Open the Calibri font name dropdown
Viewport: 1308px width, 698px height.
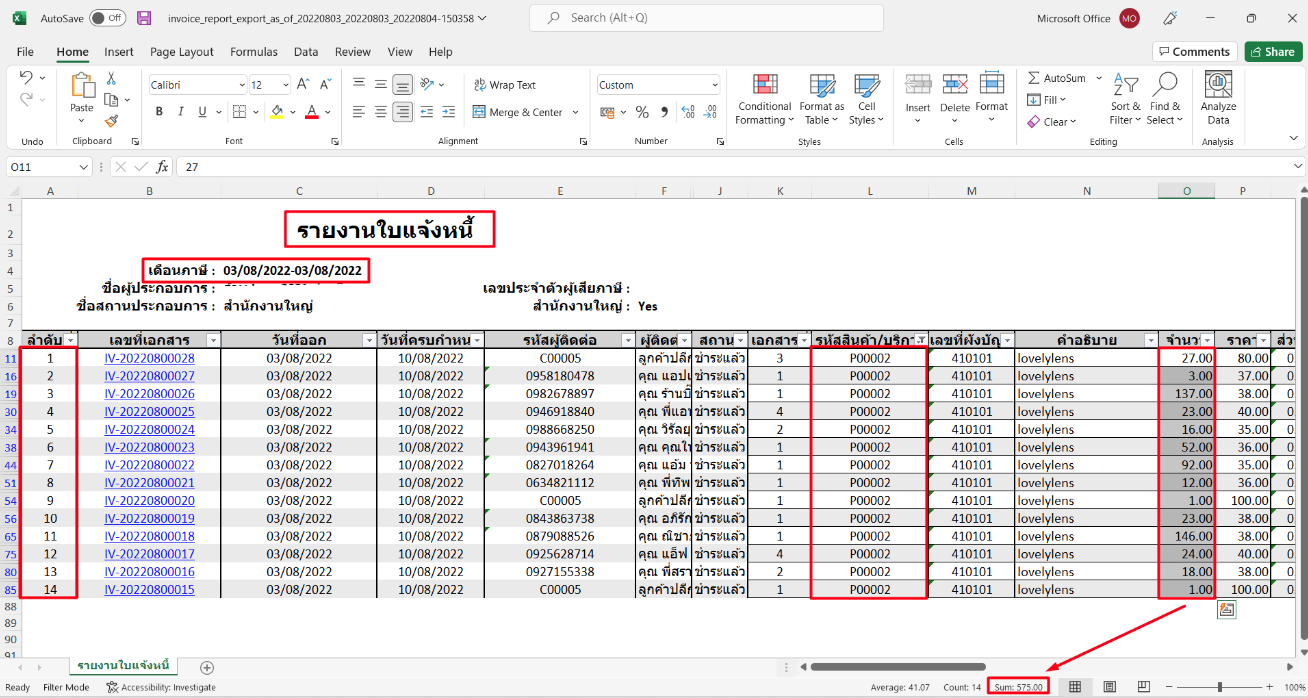(x=240, y=85)
